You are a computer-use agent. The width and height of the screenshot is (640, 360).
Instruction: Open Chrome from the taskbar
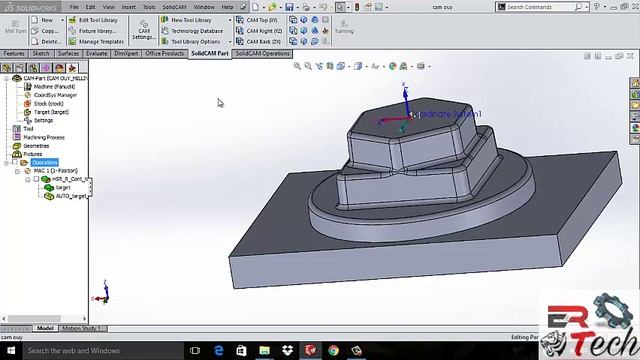(x=333, y=351)
